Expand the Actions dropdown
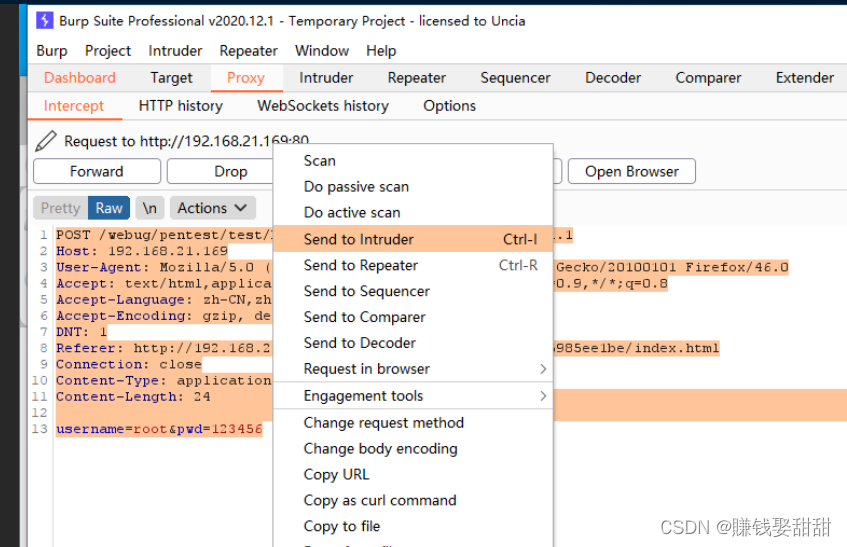 [x=213, y=208]
